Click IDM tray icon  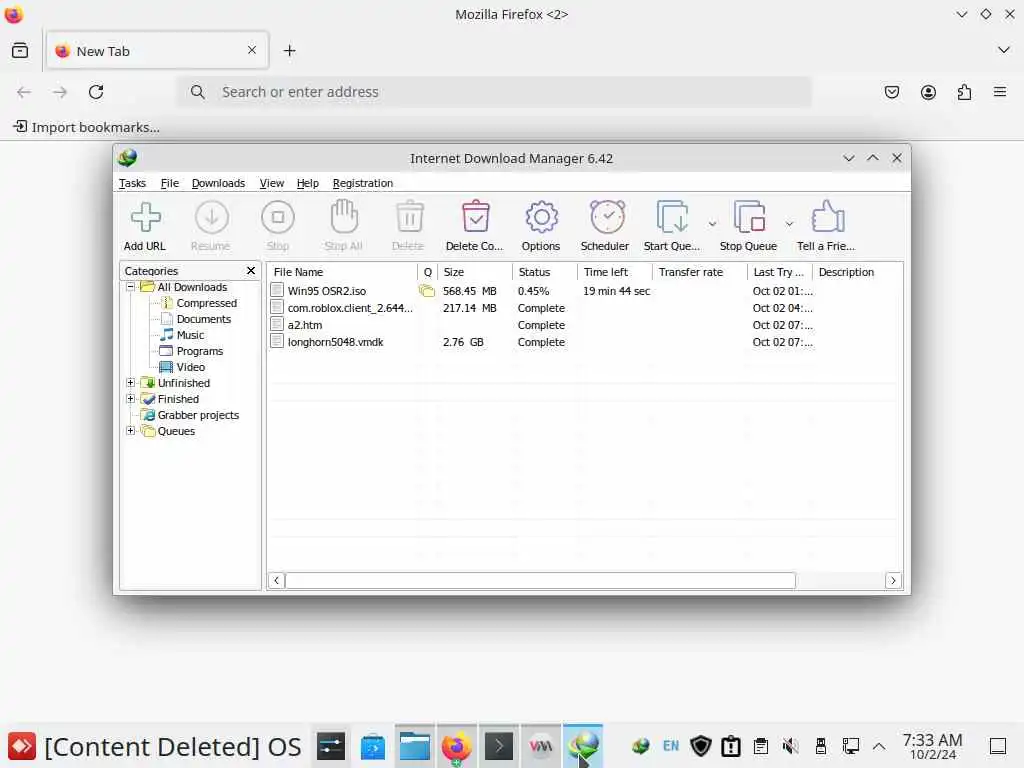click(x=641, y=746)
